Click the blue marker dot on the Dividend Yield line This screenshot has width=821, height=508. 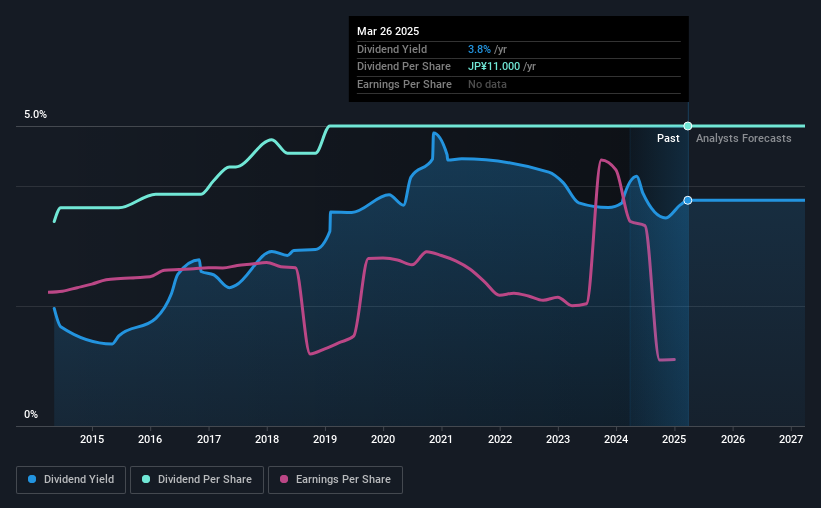tap(688, 200)
